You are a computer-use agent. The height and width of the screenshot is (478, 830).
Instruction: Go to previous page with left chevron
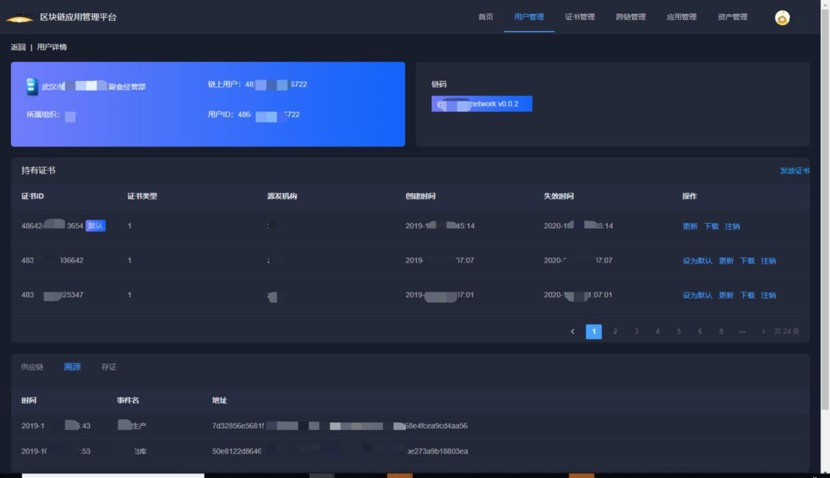pyautogui.click(x=573, y=332)
